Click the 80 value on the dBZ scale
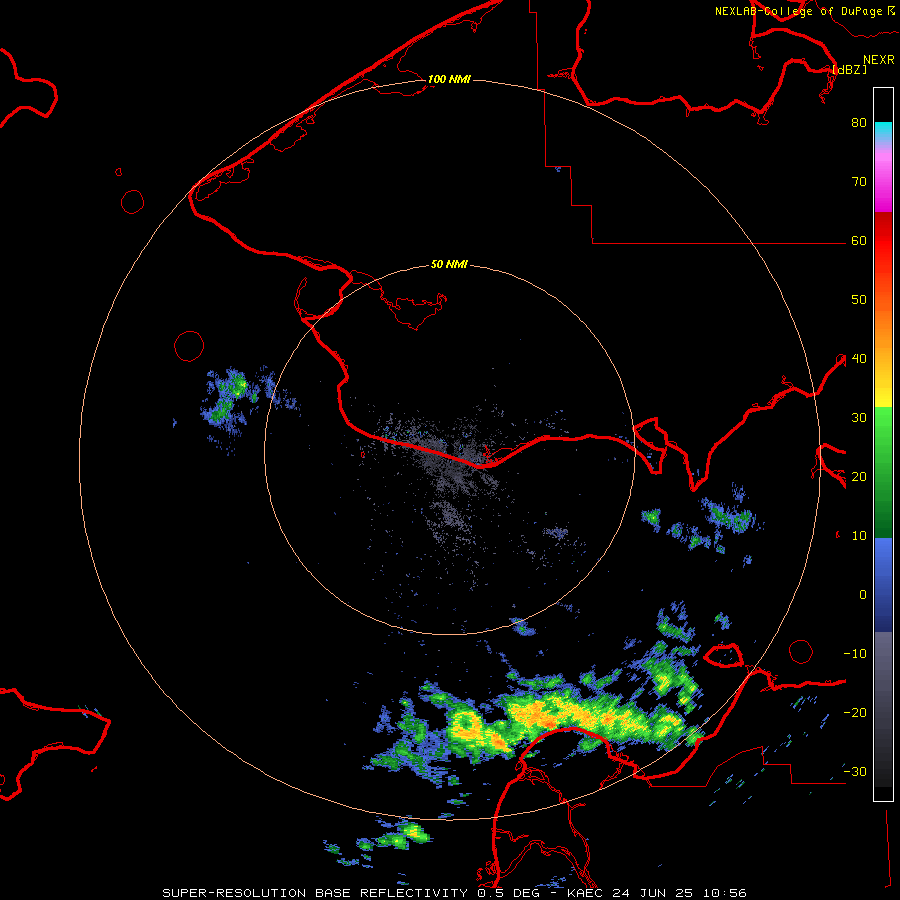 (x=859, y=122)
